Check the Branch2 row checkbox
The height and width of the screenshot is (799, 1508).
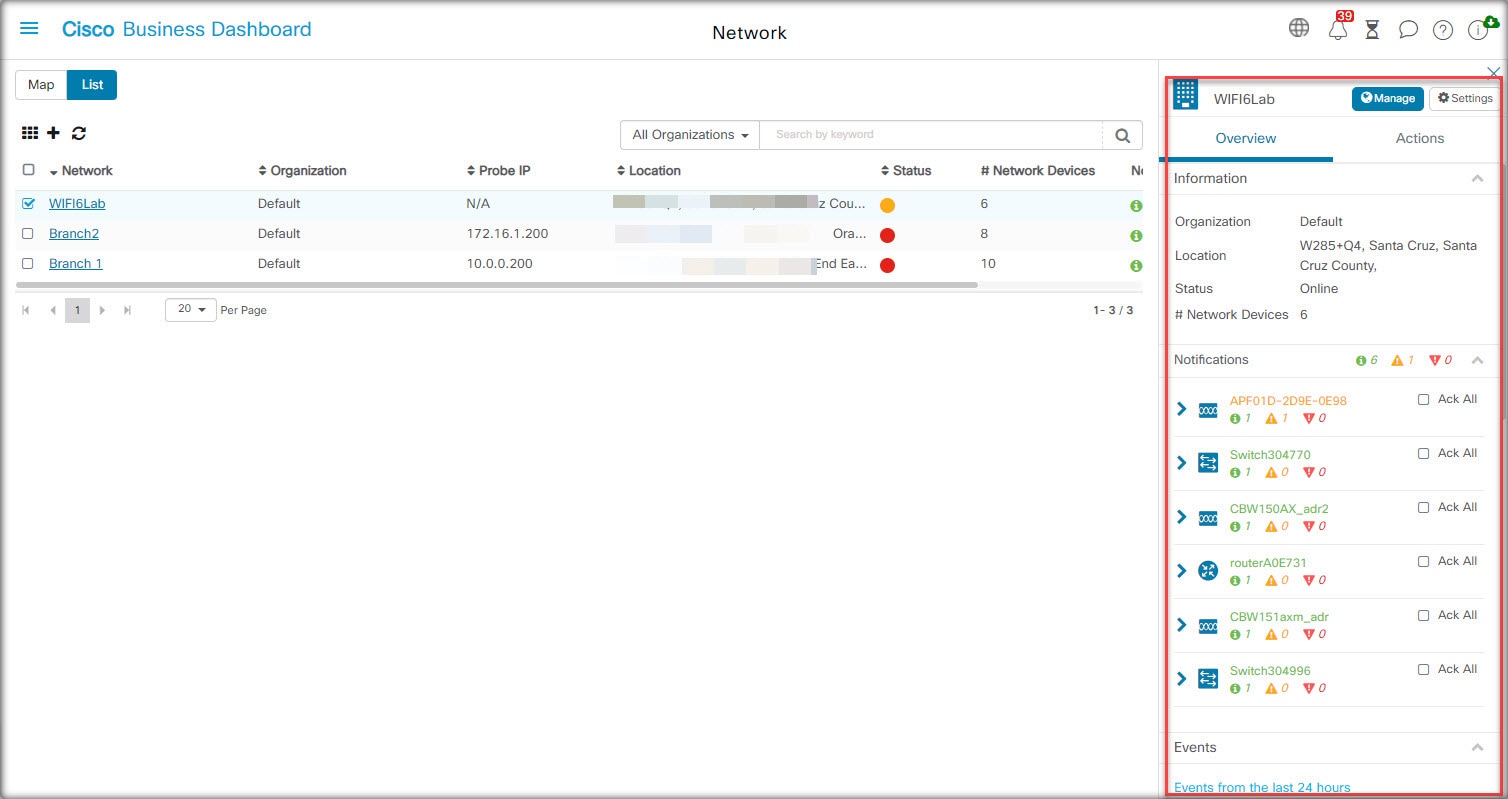(28, 233)
